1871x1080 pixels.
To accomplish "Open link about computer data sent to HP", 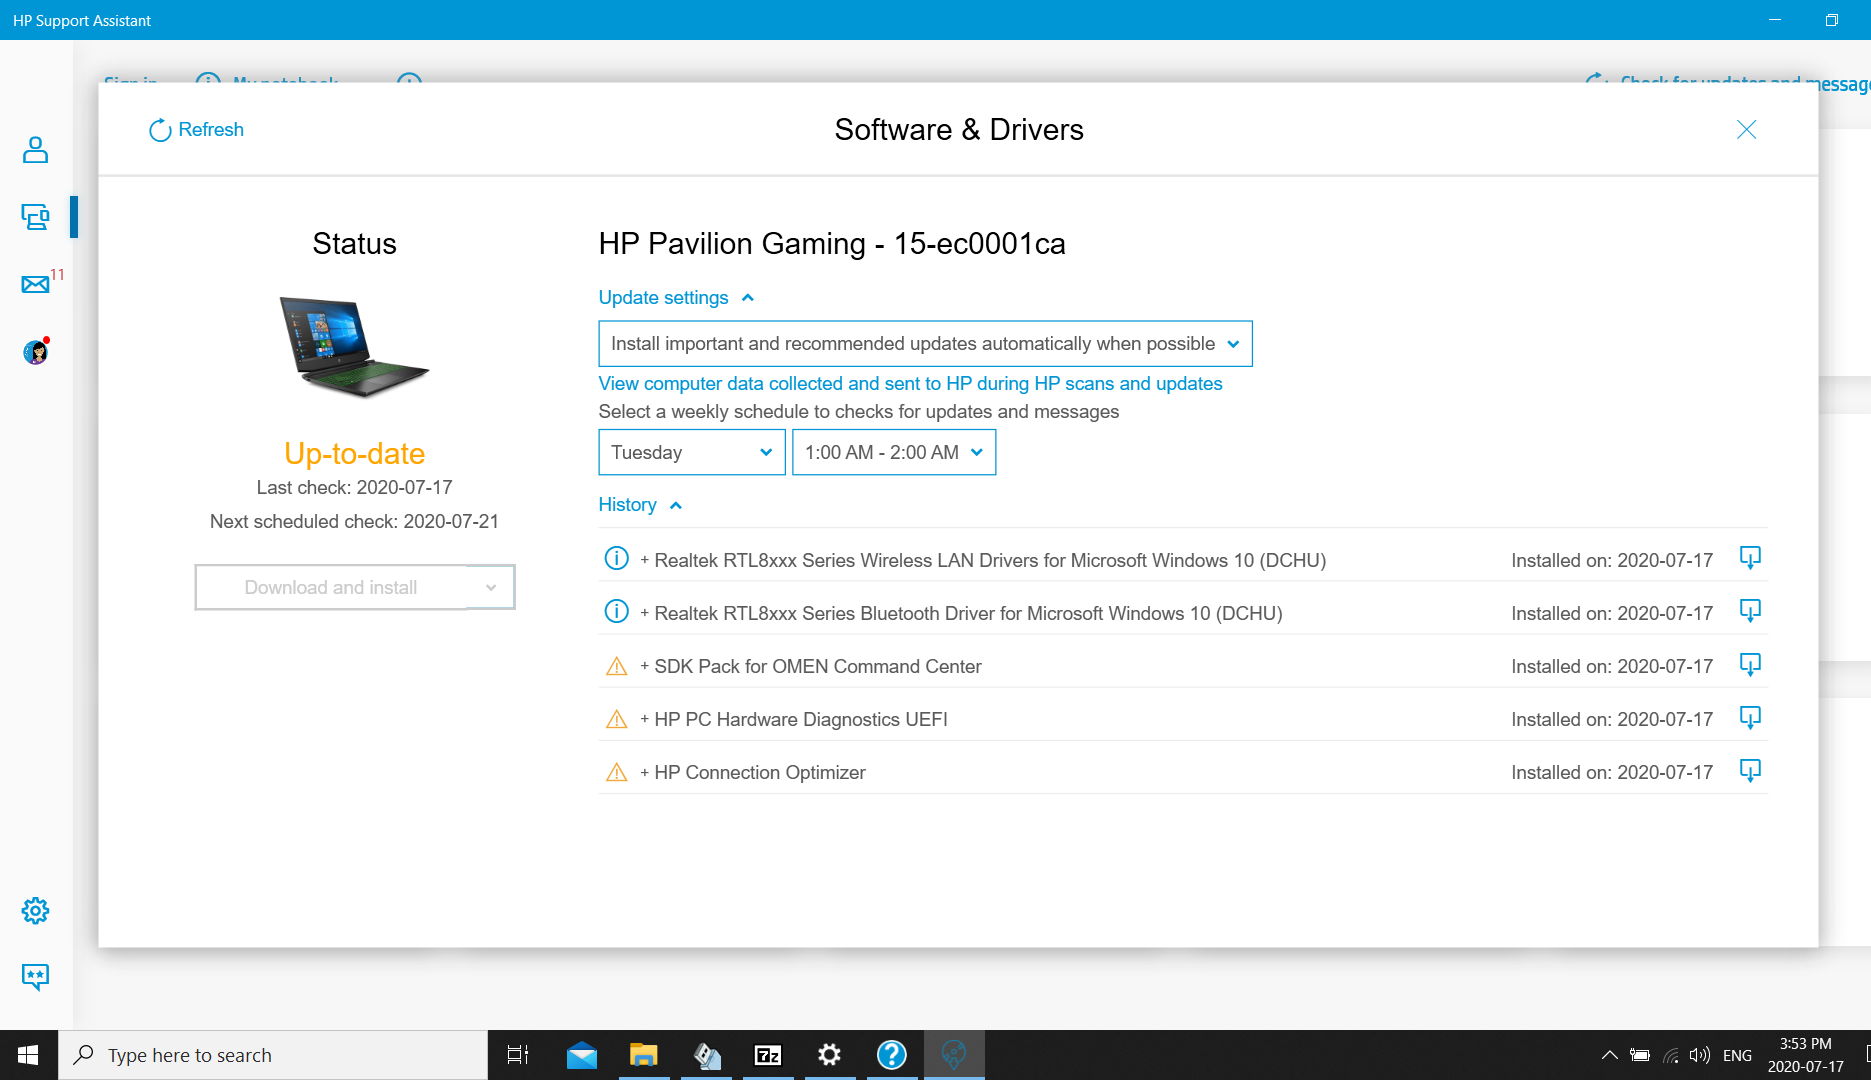I will (909, 383).
